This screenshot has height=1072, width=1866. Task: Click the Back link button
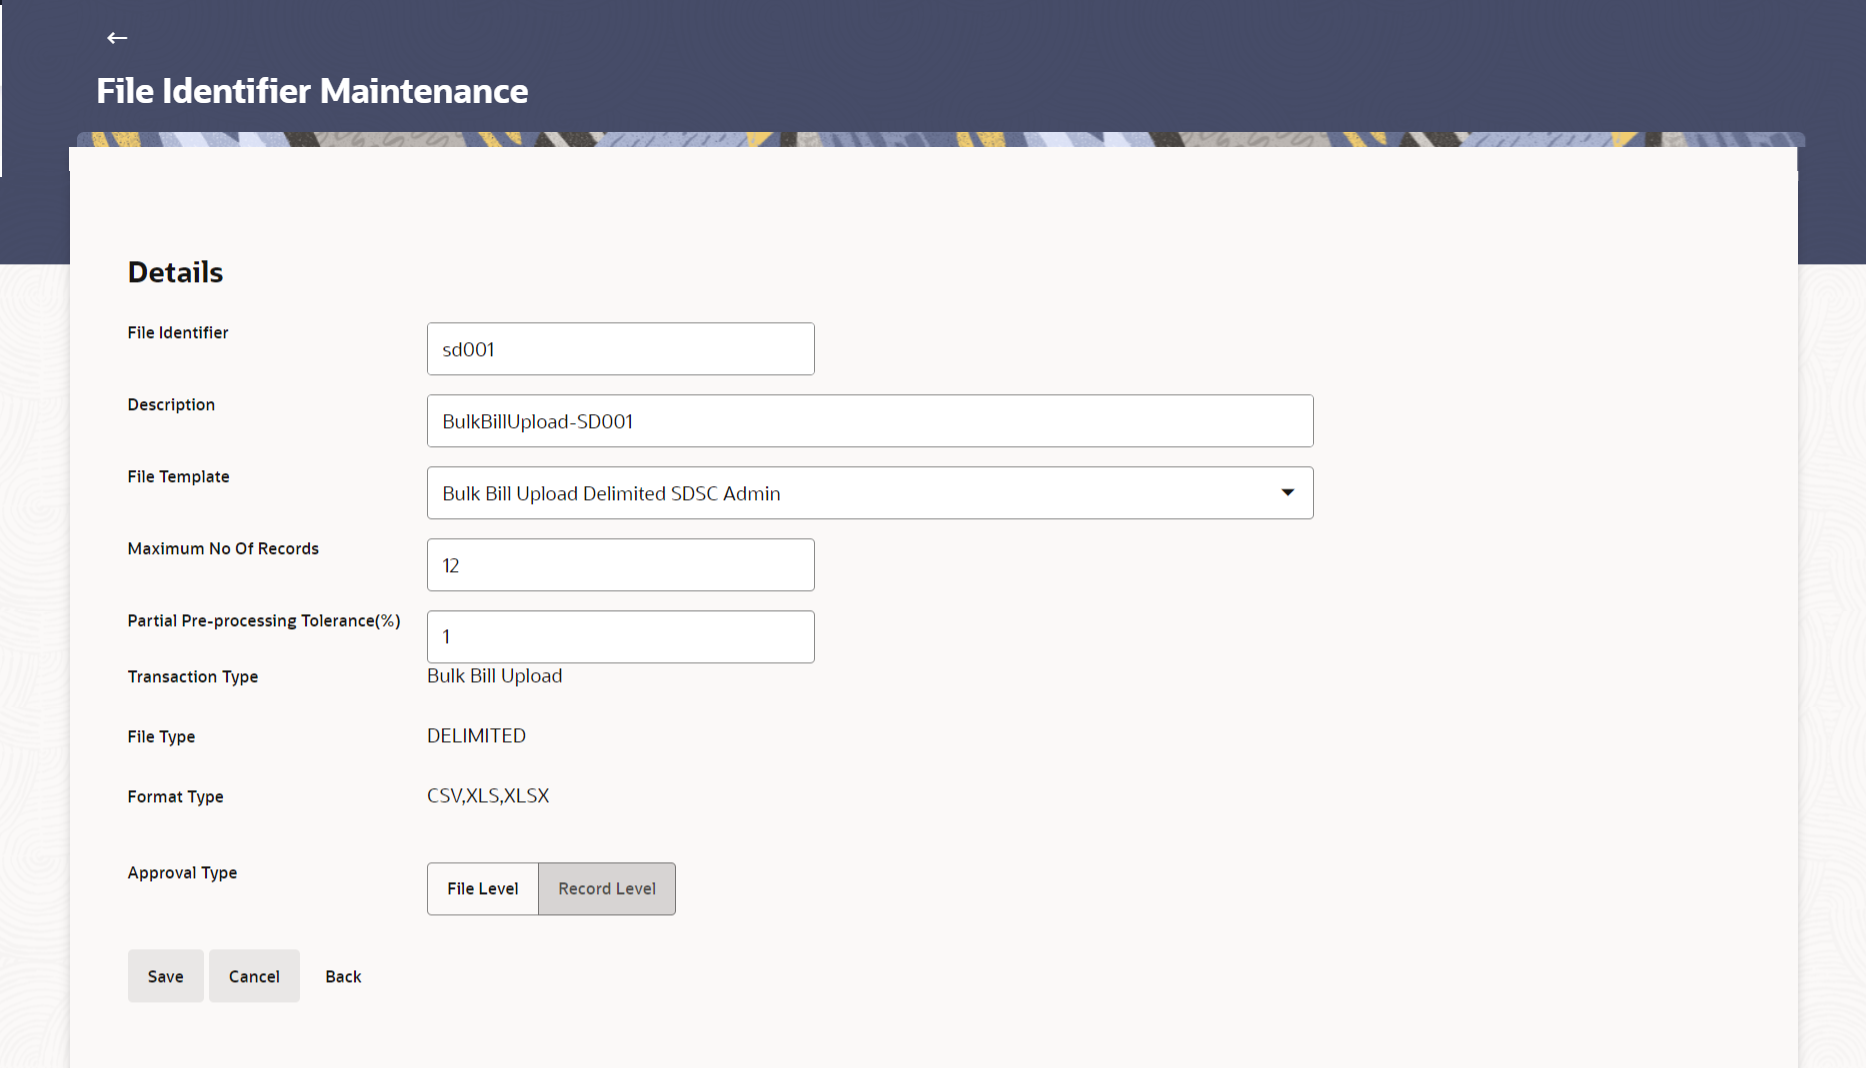coord(343,976)
